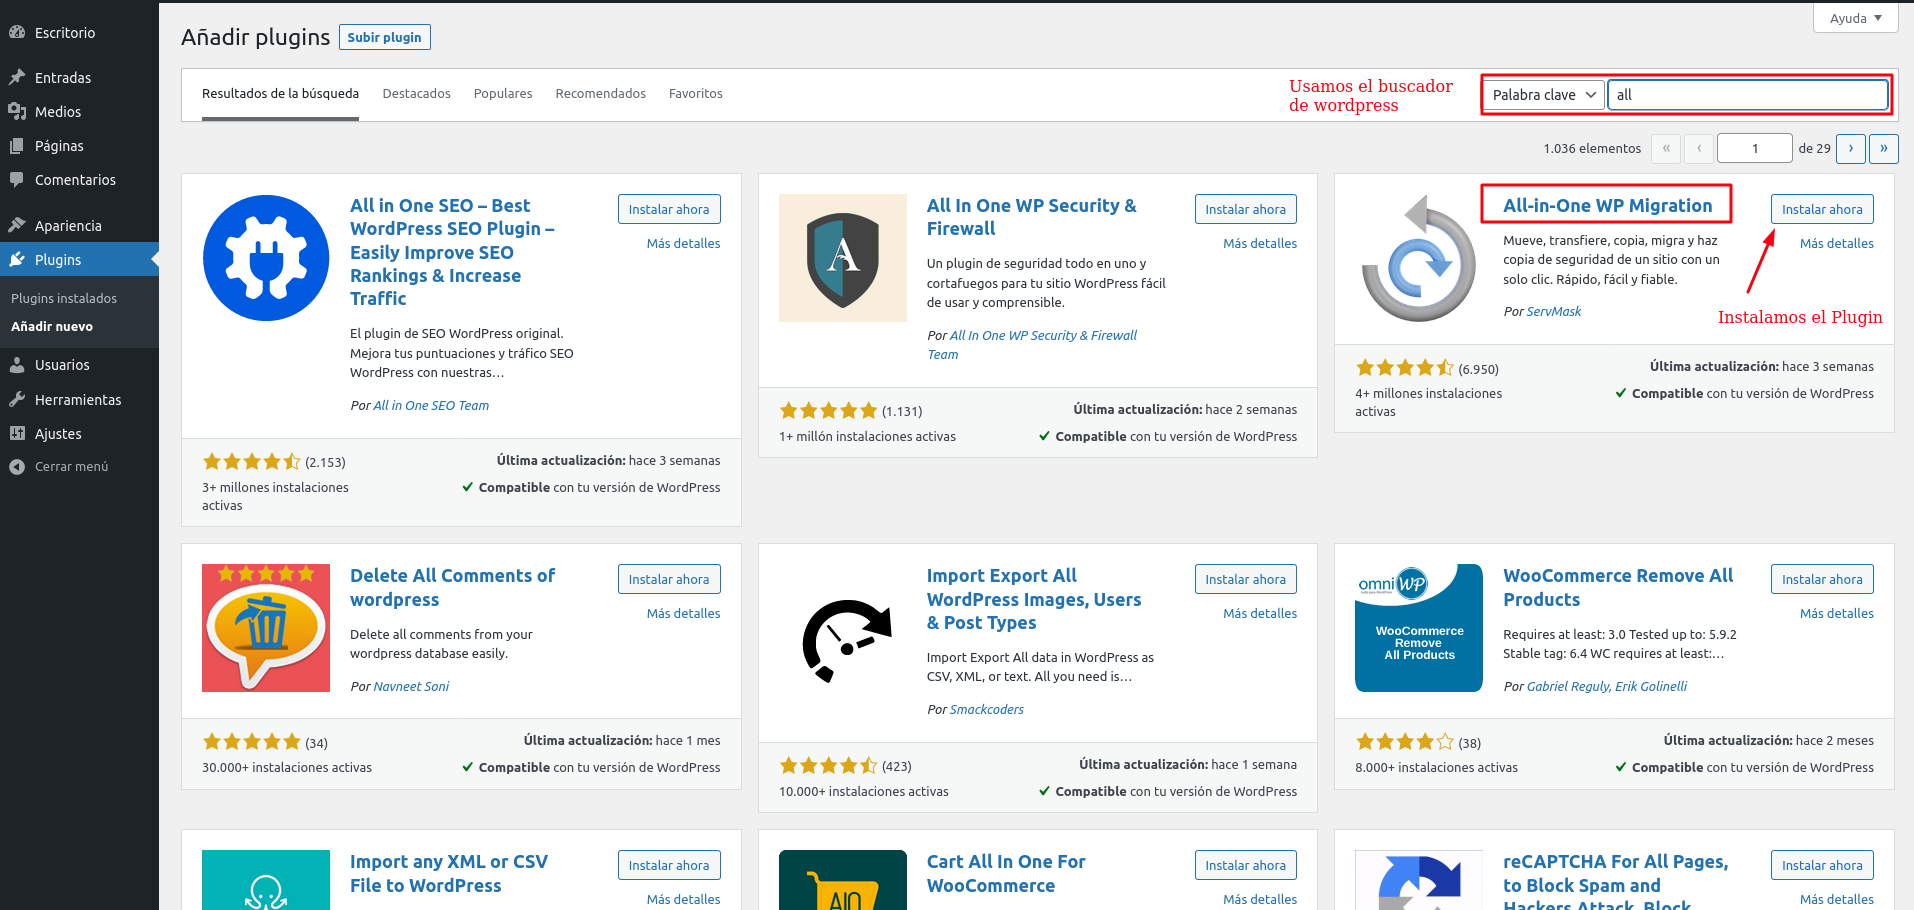Click the Apariencia brush icon
Viewport: 1914px width, 910px height.
17,225
